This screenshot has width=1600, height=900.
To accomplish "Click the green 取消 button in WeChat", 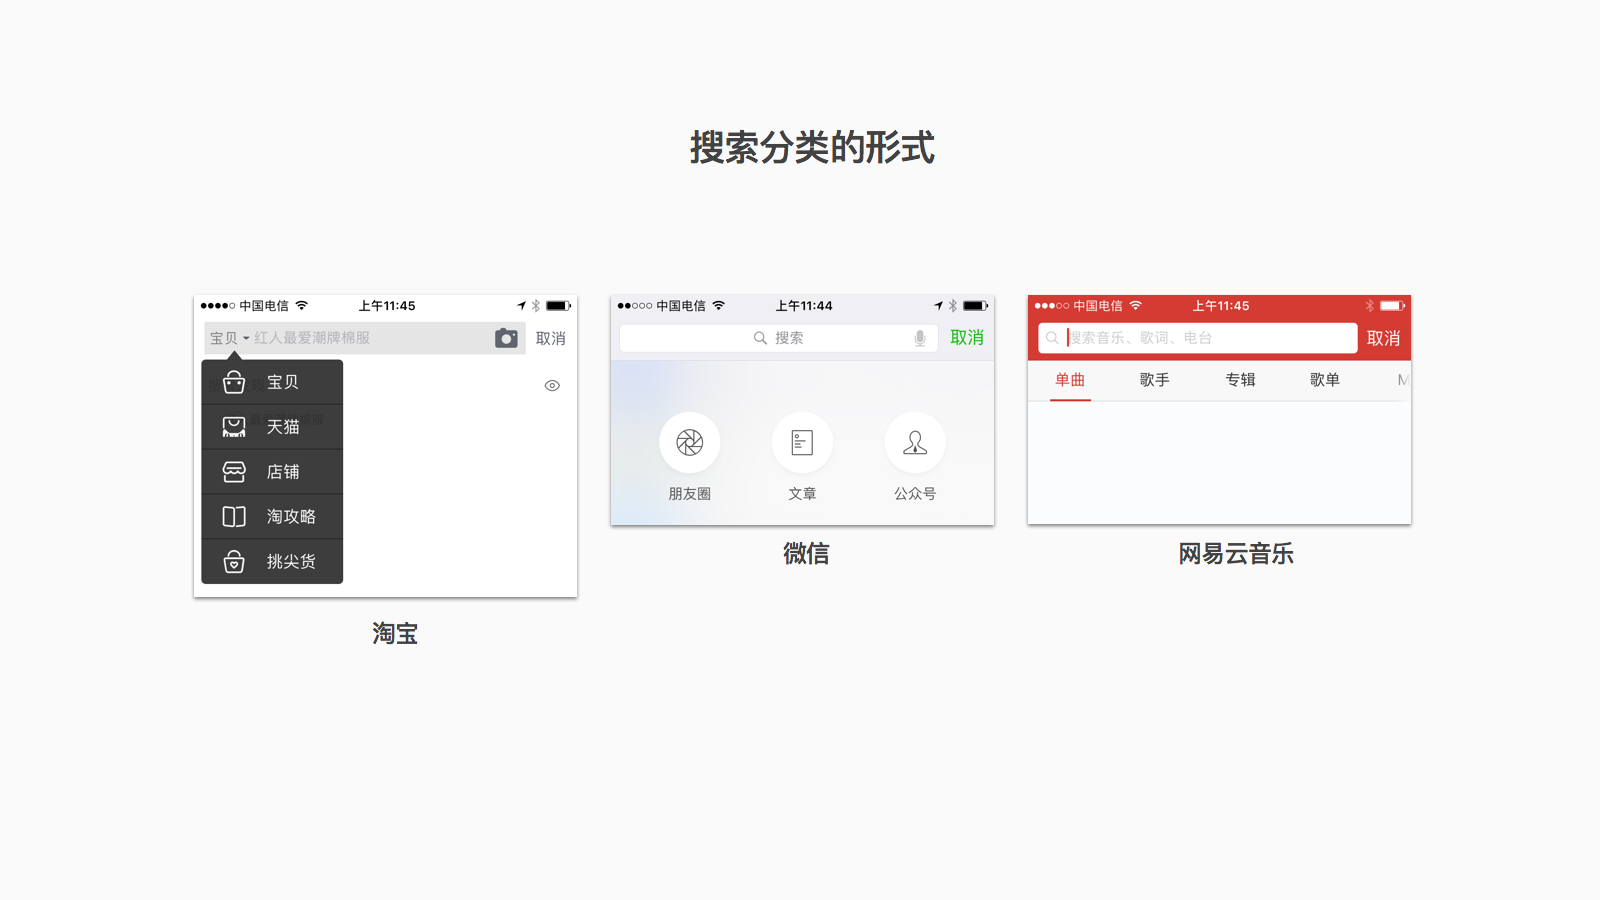I will click(967, 338).
